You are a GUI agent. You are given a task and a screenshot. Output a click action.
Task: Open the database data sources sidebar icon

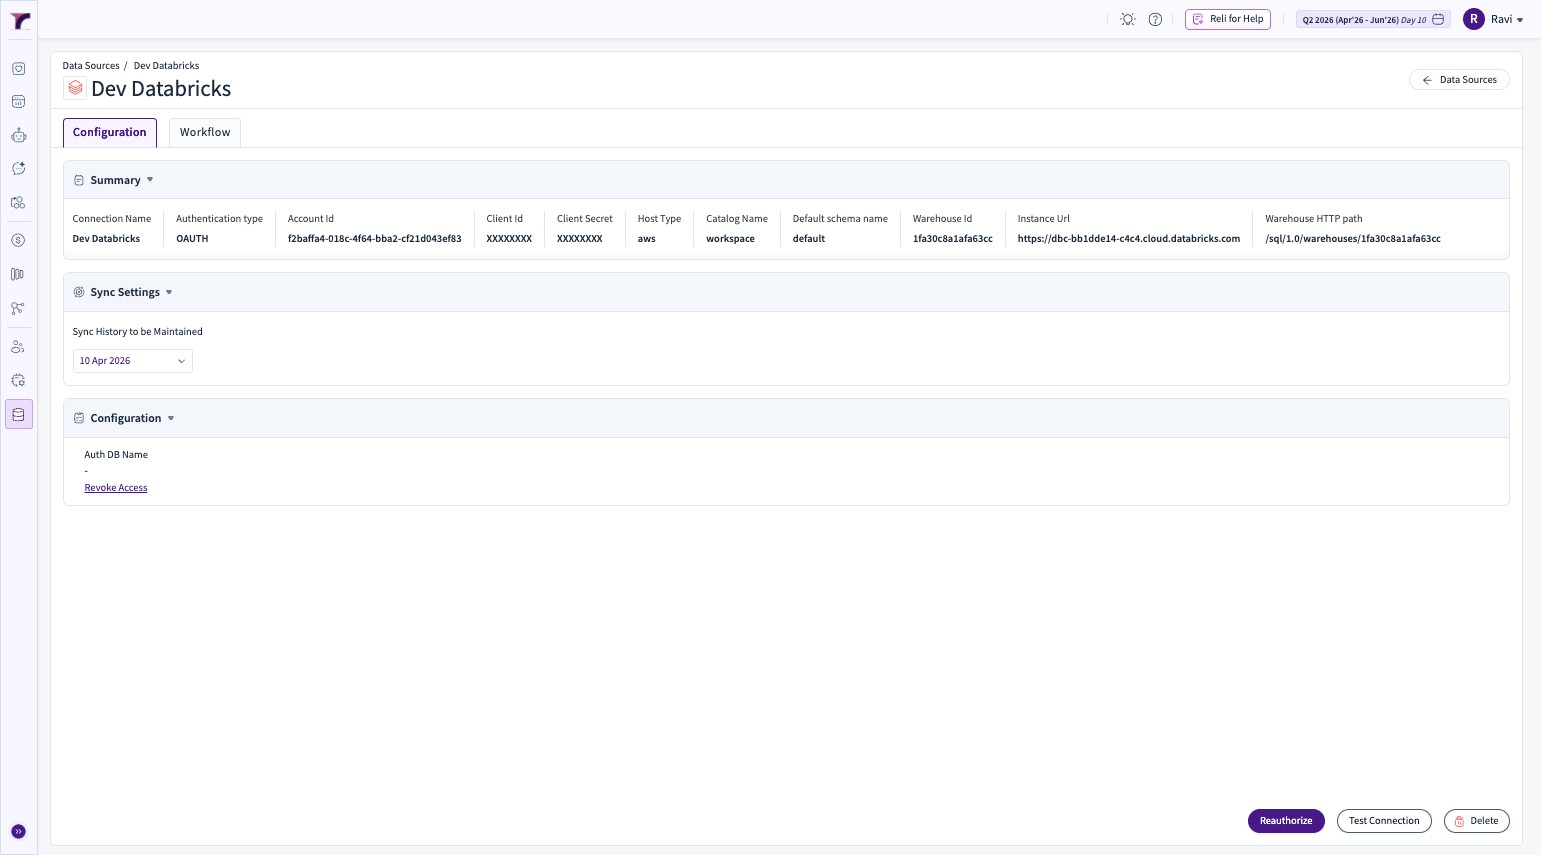click(x=18, y=414)
